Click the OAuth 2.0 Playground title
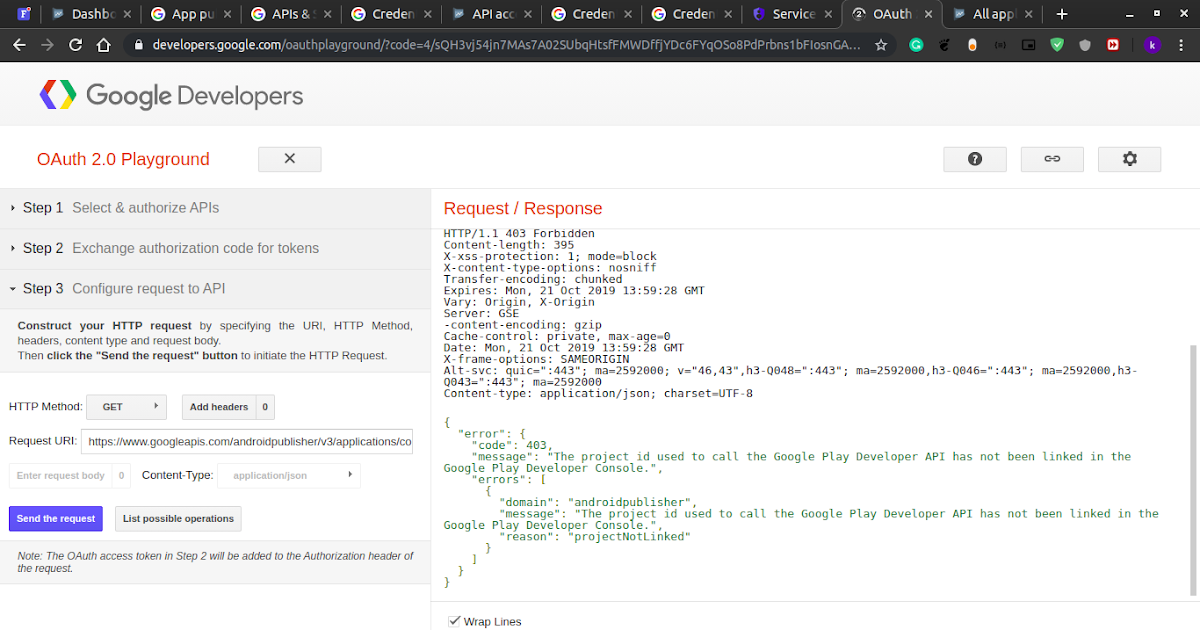 coord(123,159)
